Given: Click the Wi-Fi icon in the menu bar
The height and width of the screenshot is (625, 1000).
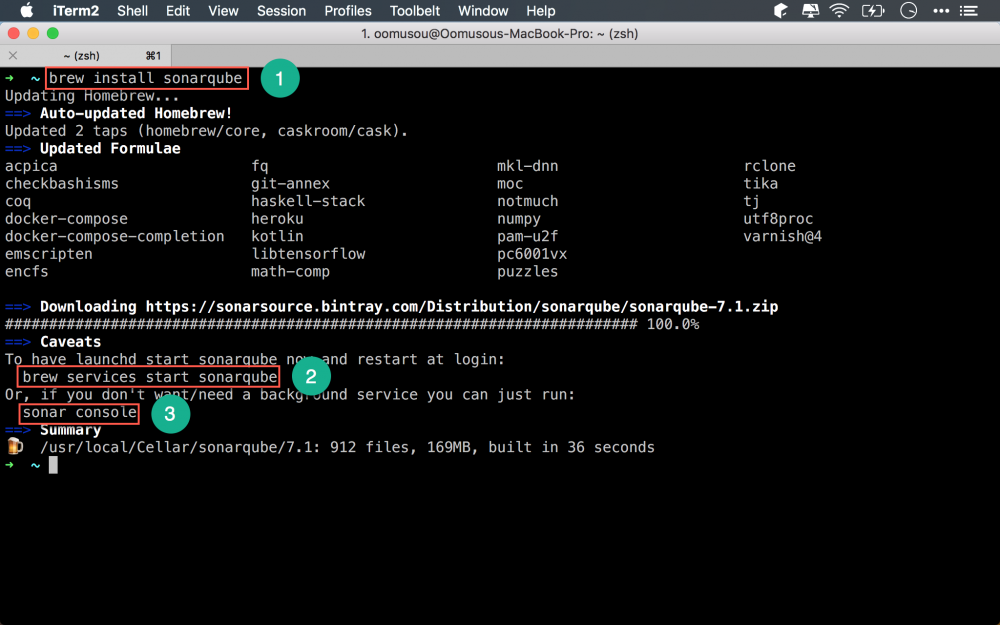Looking at the screenshot, I should click(x=838, y=11).
